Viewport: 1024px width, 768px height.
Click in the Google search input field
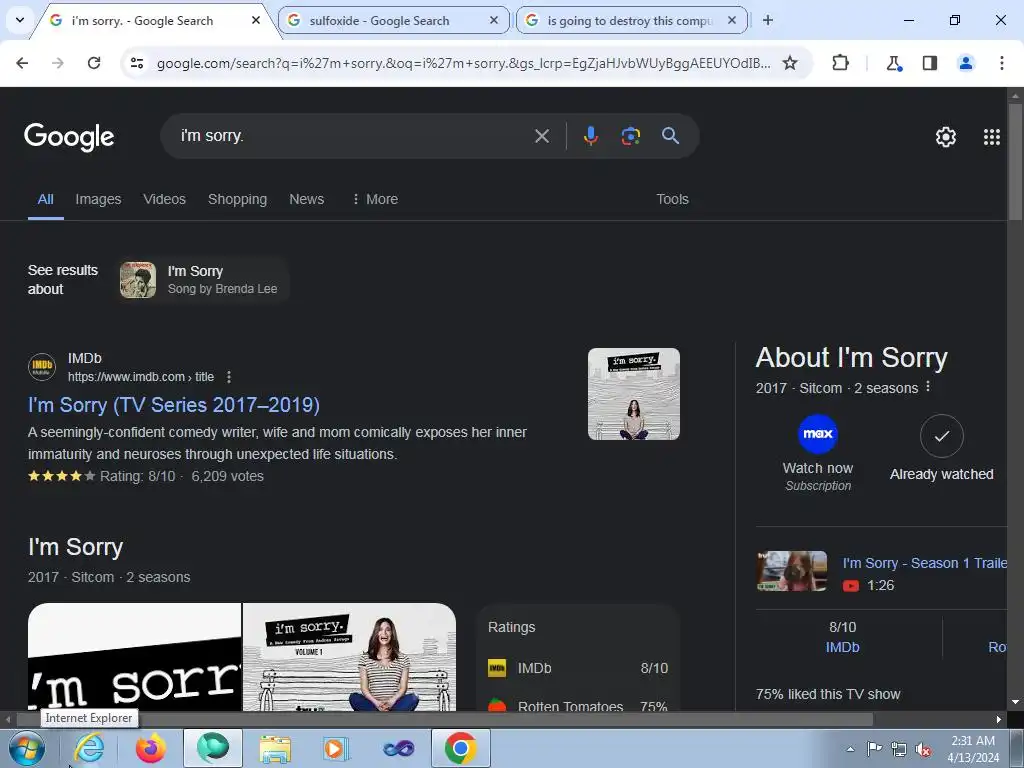[353, 136]
